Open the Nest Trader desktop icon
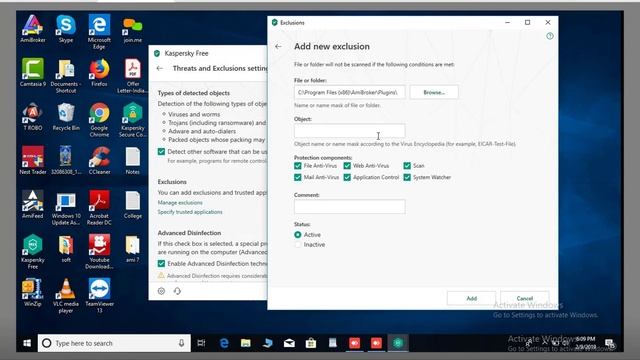640x360 pixels. coord(33,160)
